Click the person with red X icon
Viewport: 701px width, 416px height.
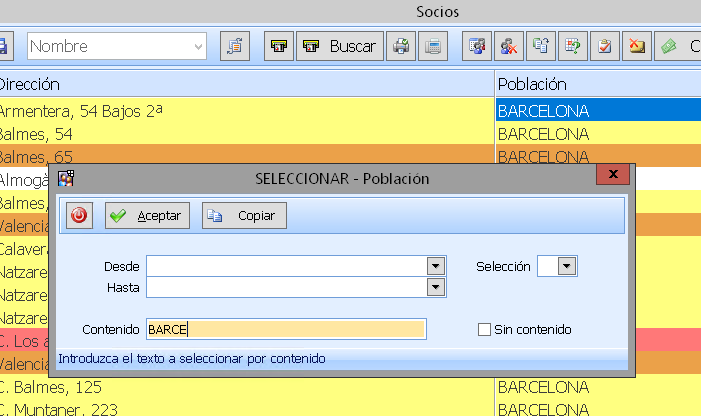pos(509,46)
